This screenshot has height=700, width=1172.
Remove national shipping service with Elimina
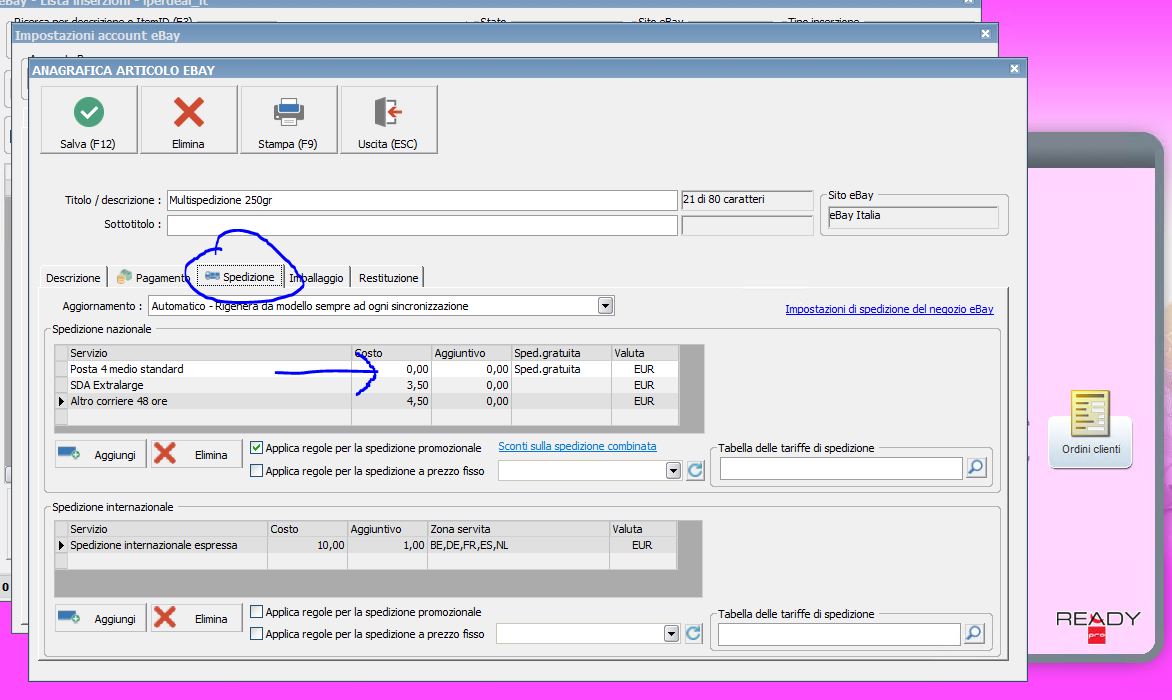(197, 454)
